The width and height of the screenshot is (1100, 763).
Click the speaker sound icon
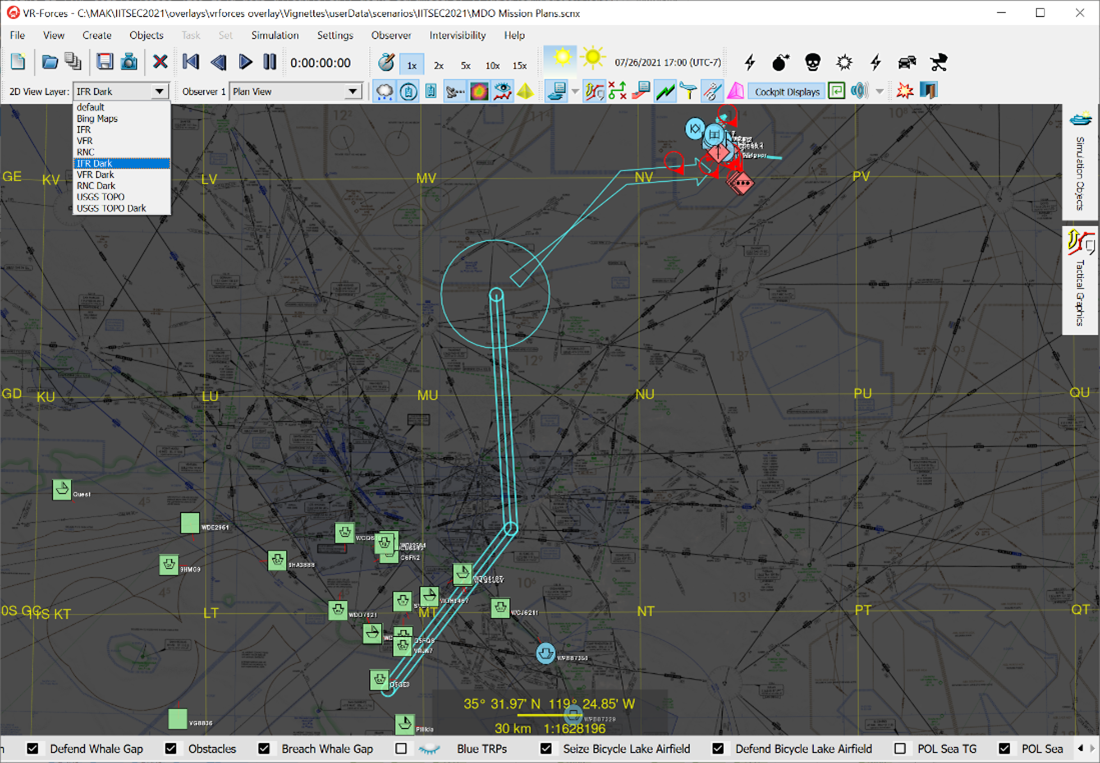[x=859, y=92]
